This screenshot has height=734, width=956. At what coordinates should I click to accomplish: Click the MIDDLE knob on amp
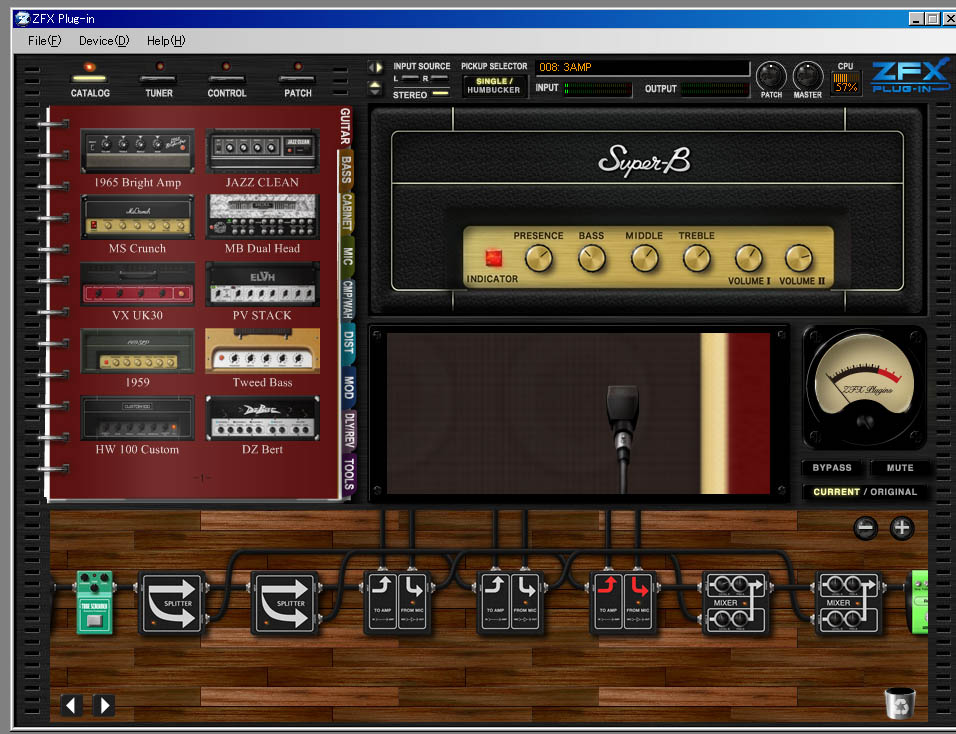(x=644, y=258)
